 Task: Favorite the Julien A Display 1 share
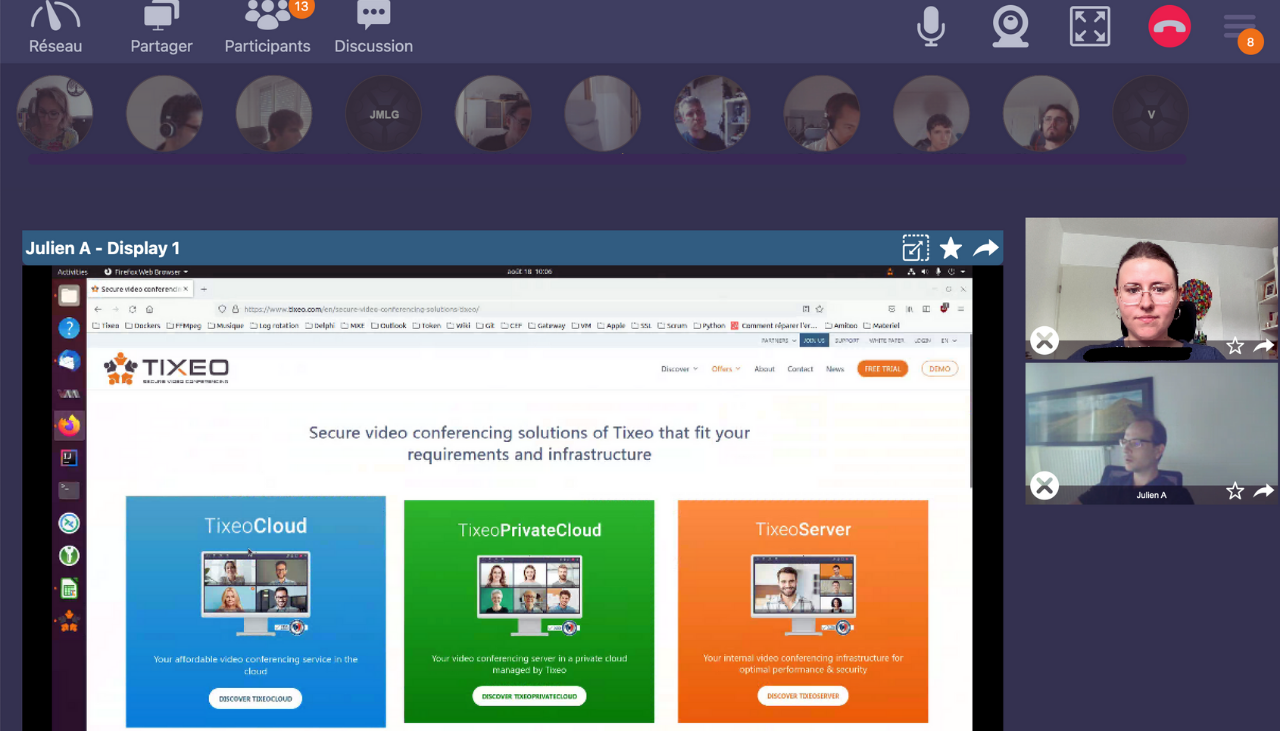point(951,248)
